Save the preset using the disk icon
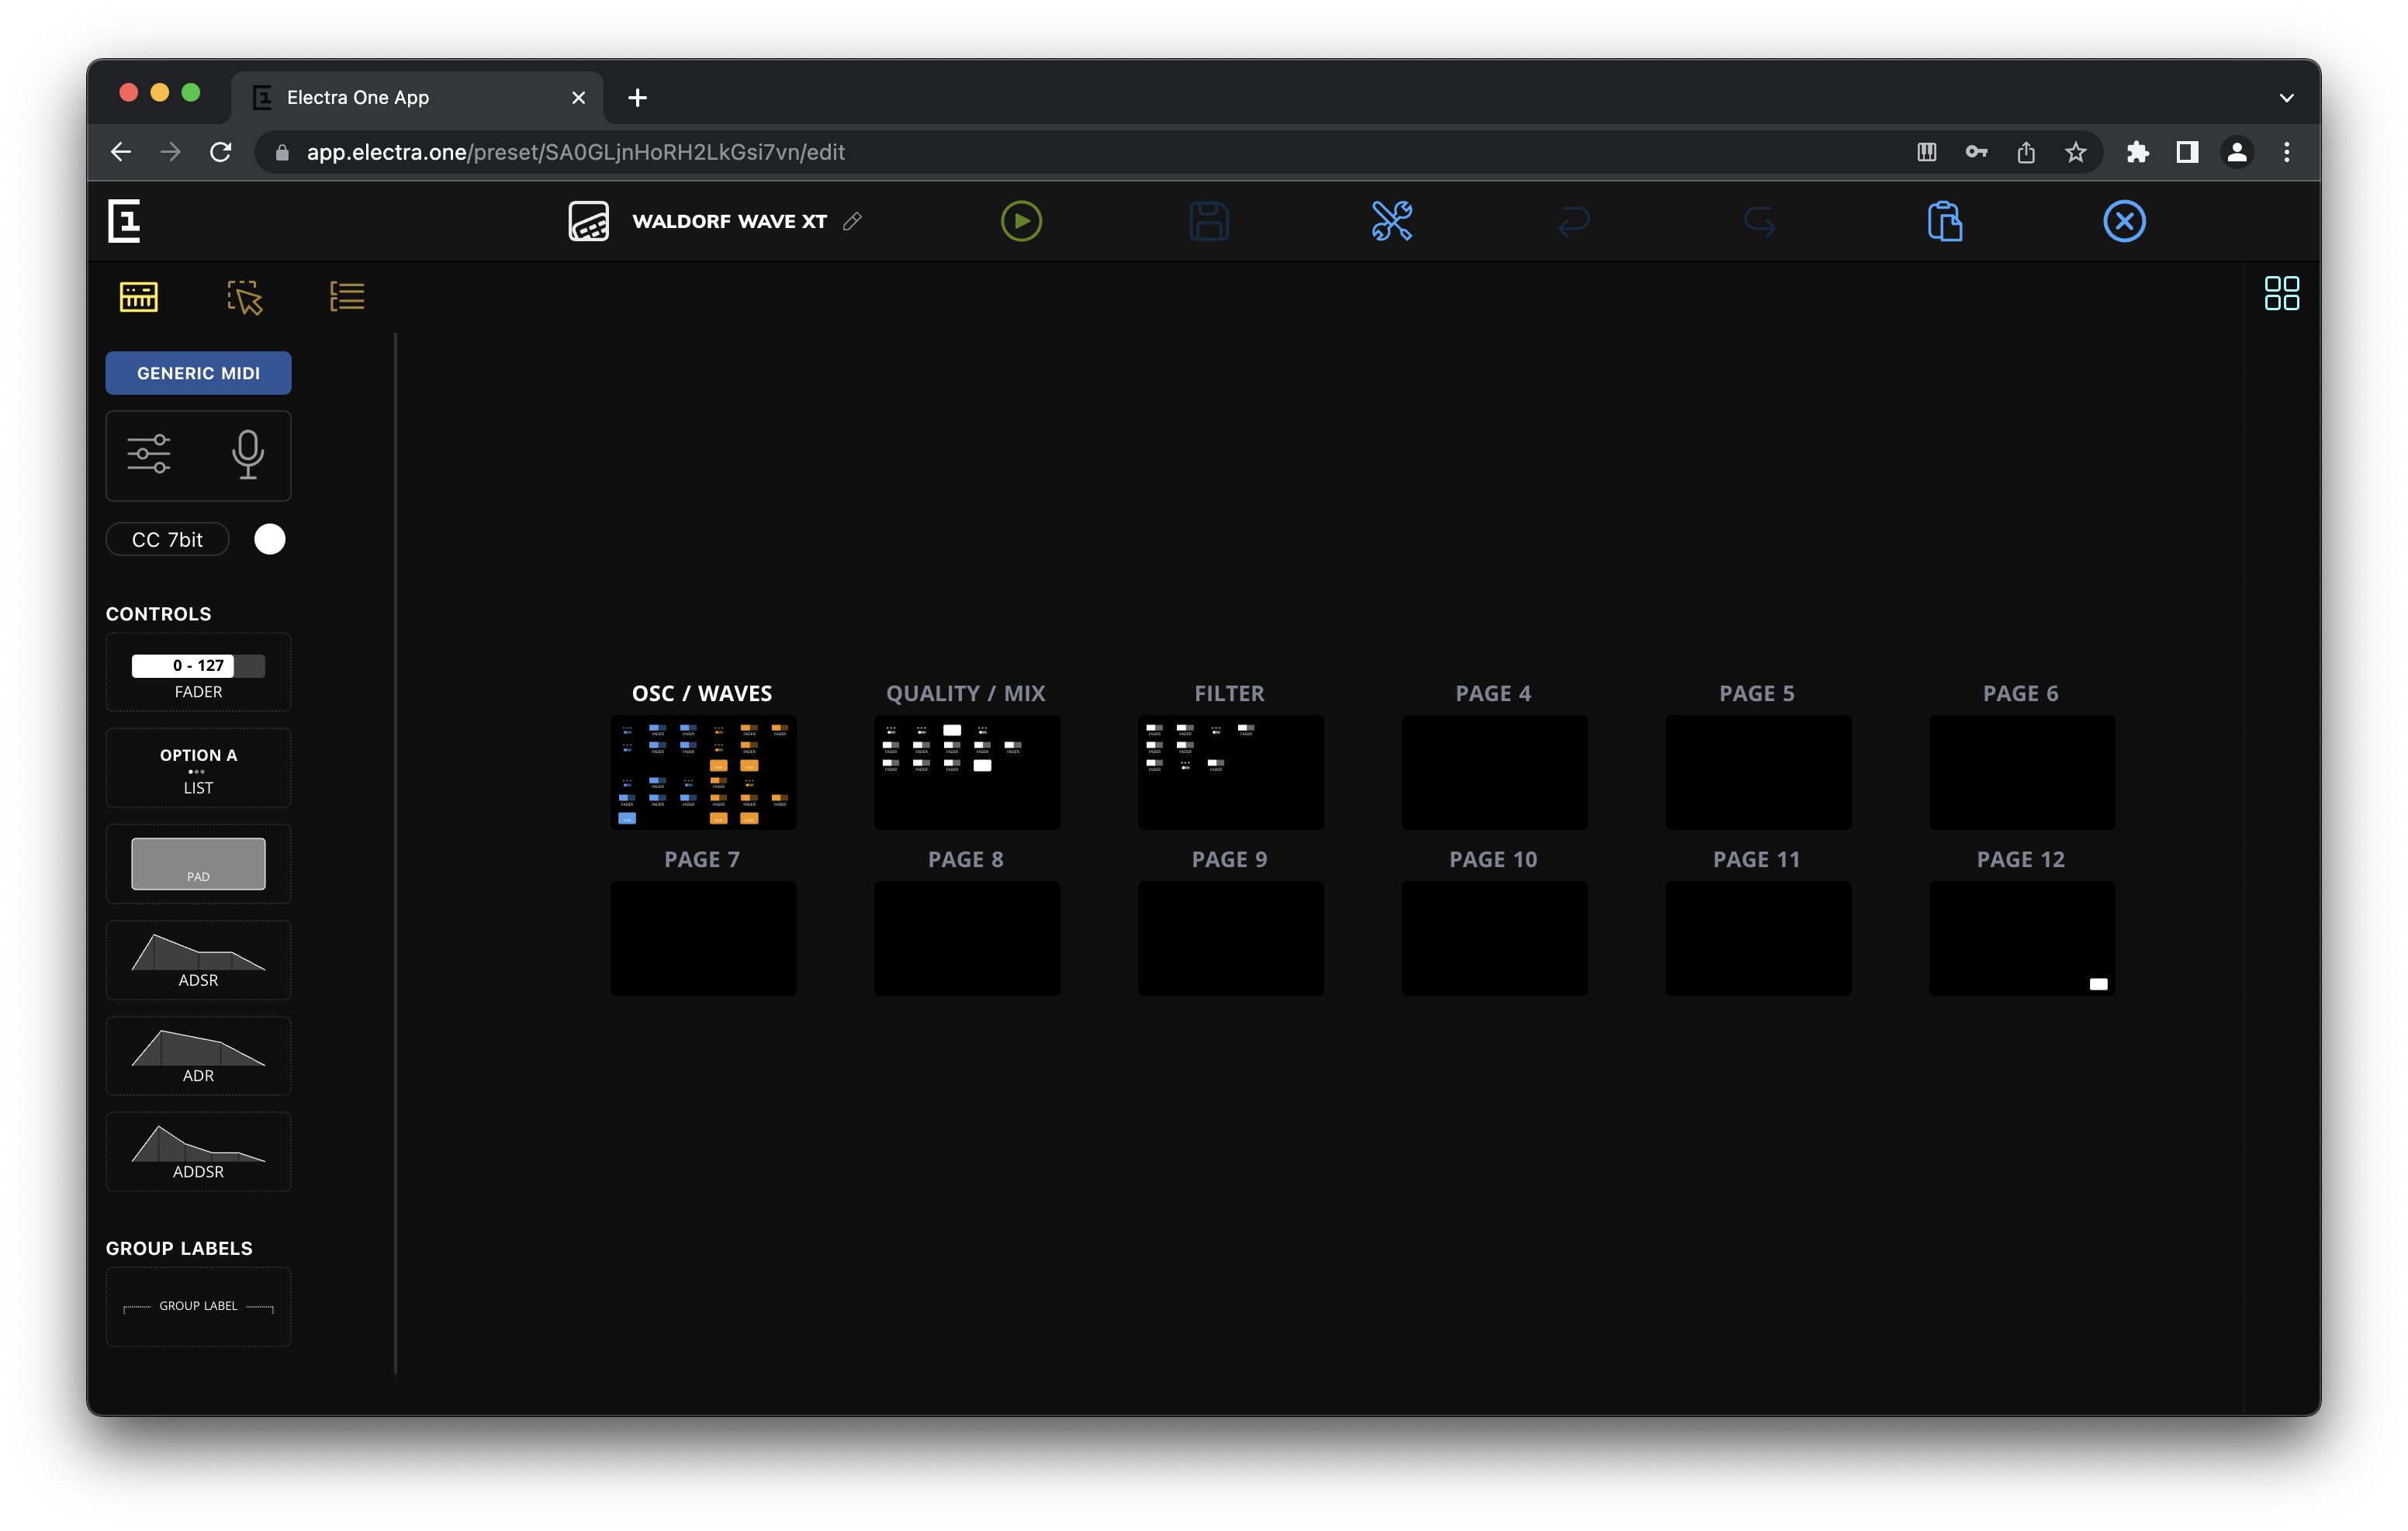The width and height of the screenshot is (2408, 1531). click(1209, 221)
